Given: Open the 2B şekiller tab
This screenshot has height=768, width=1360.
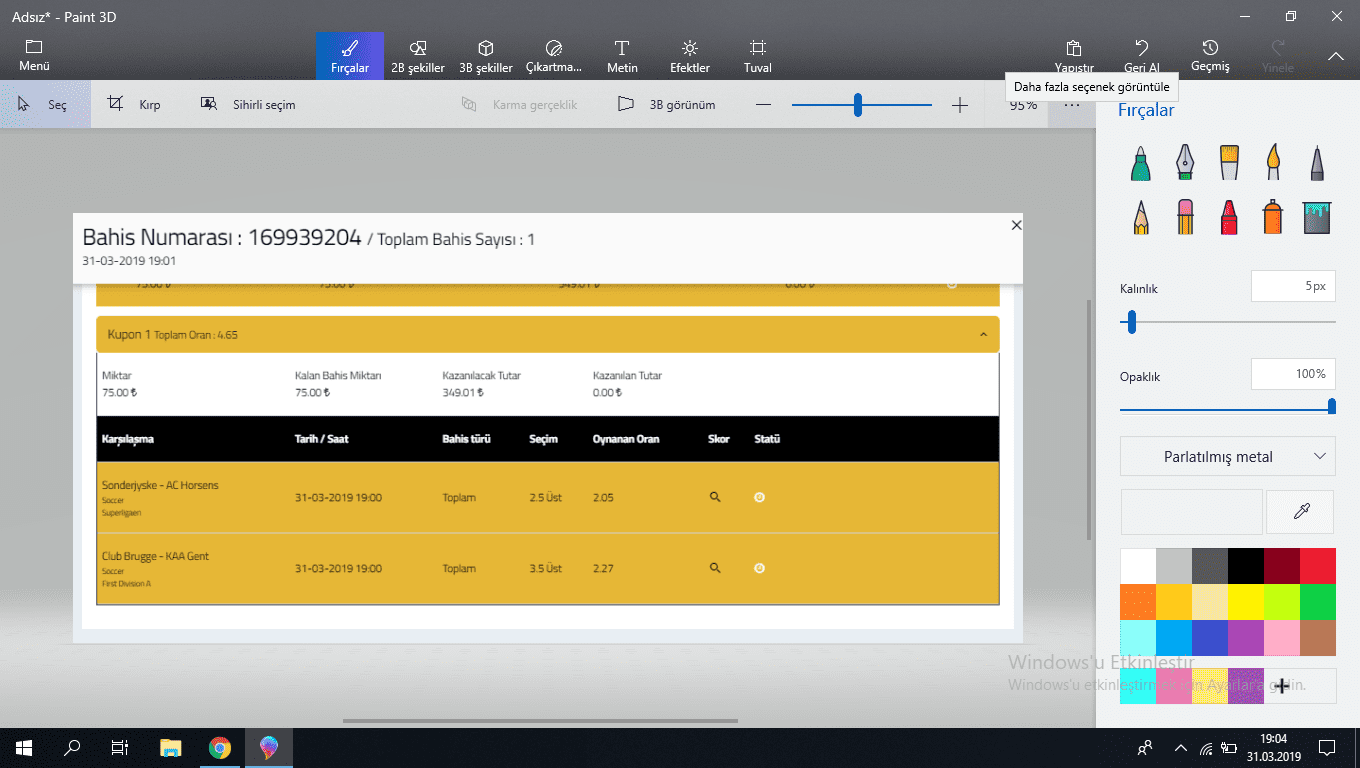Looking at the screenshot, I should click(418, 56).
